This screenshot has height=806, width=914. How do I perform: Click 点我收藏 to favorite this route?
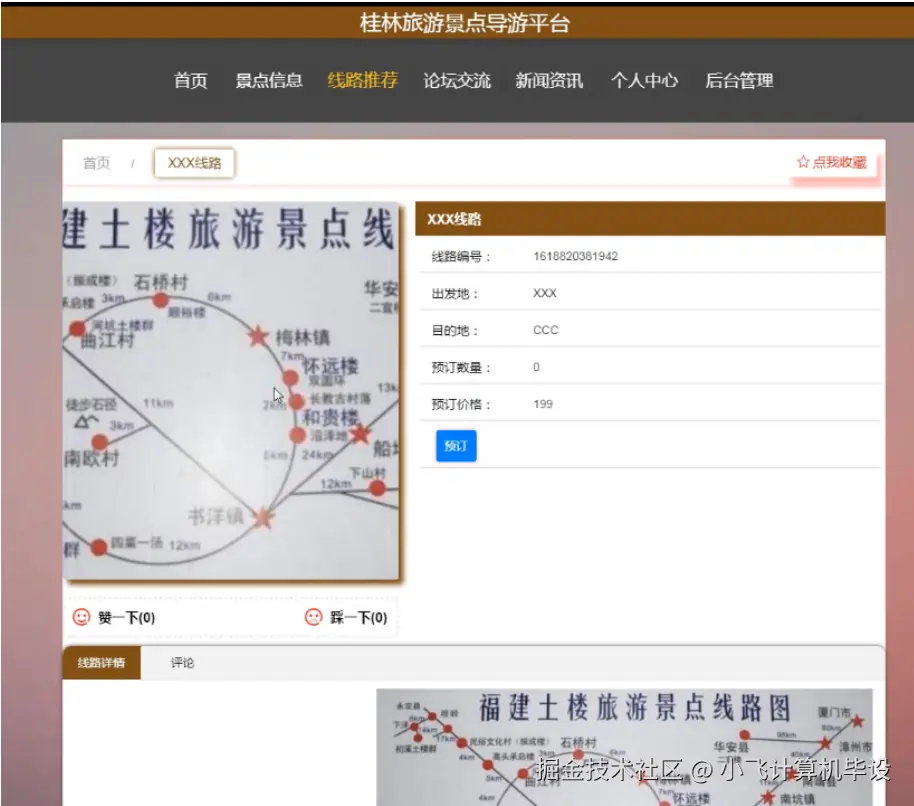coord(837,161)
